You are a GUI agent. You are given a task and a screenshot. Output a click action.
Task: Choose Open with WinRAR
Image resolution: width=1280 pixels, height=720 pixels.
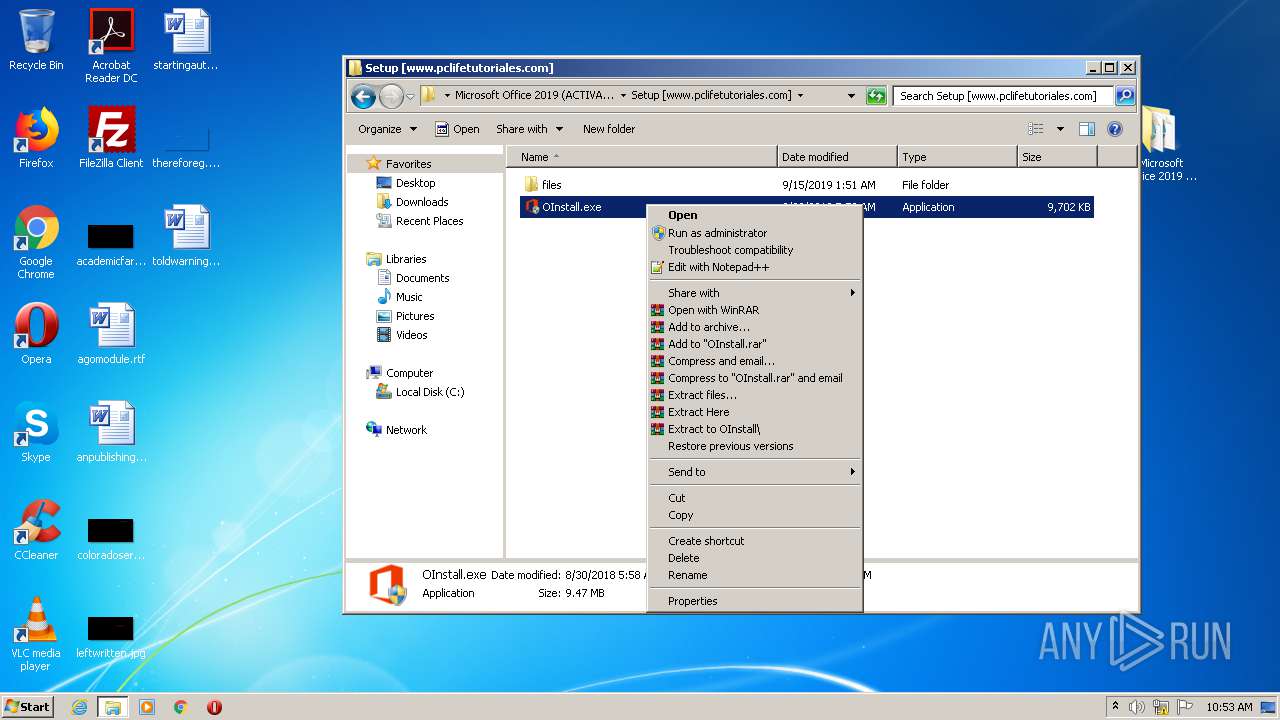(754, 310)
